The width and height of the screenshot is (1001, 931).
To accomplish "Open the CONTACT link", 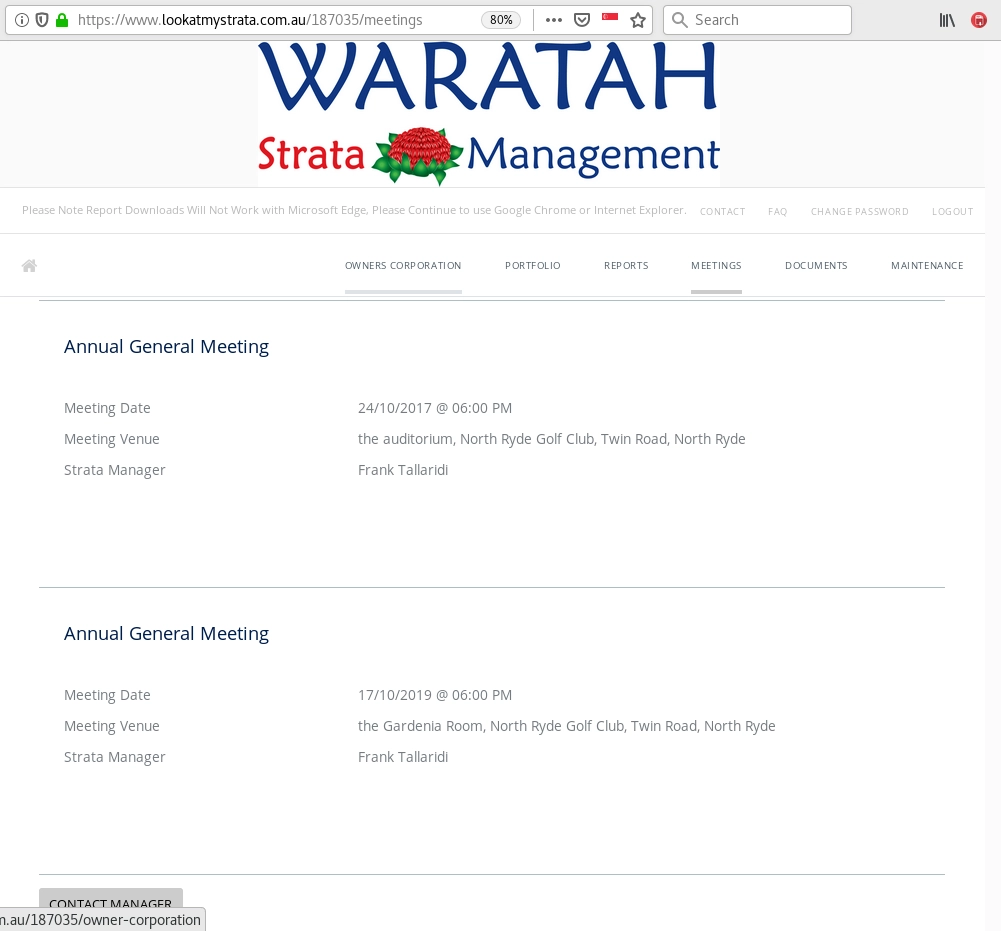I will coord(723,211).
